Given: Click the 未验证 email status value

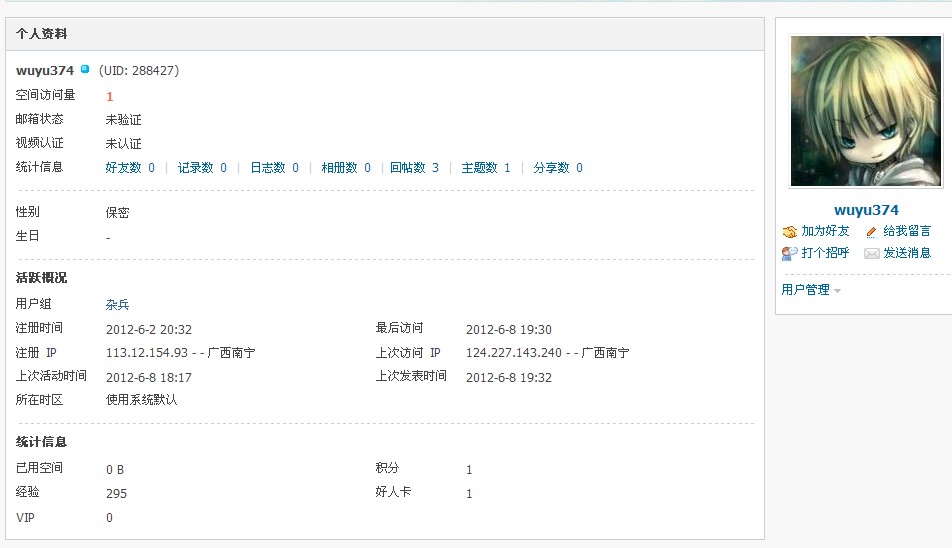Looking at the screenshot, I should pyautogui.click(x=123, y=120).
